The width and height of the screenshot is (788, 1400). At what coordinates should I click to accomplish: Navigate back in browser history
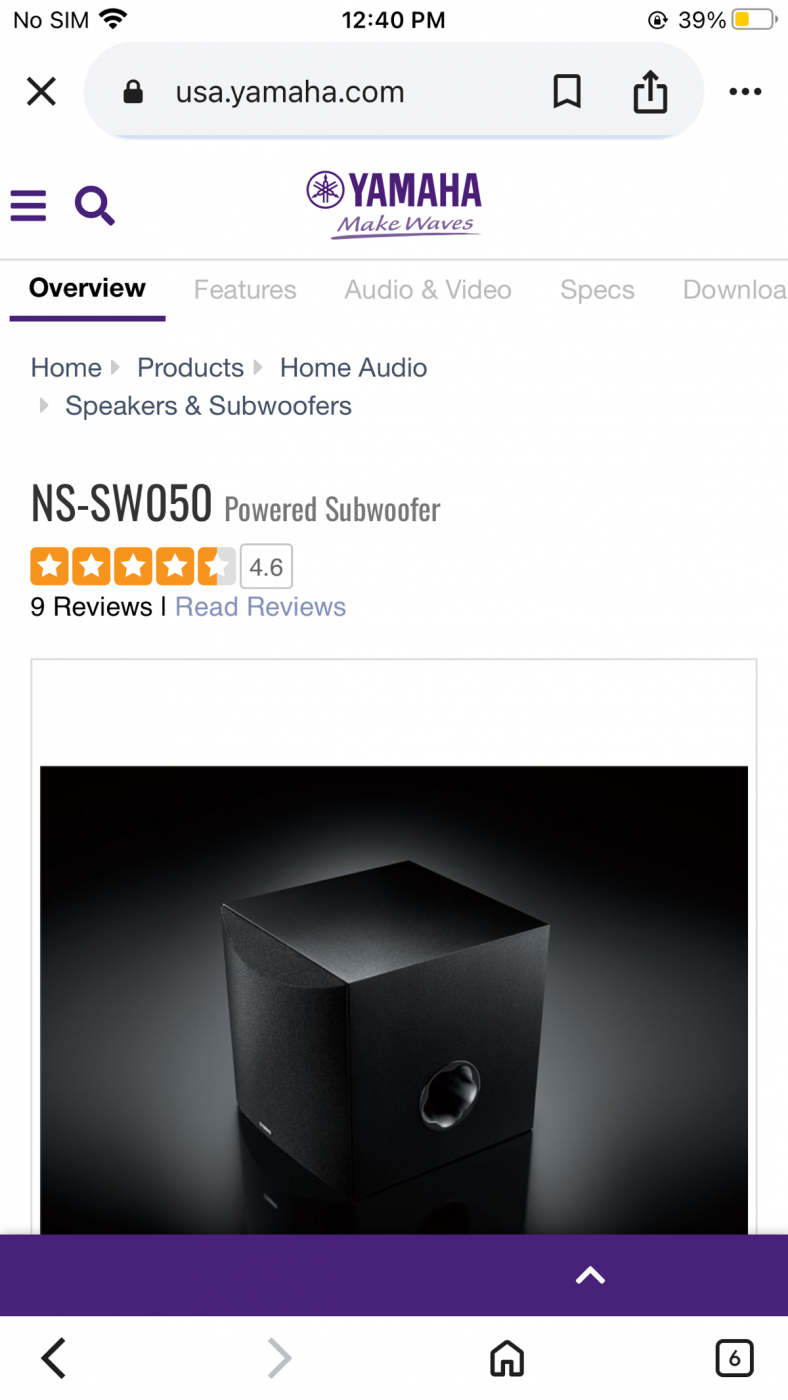[53, 1358]
